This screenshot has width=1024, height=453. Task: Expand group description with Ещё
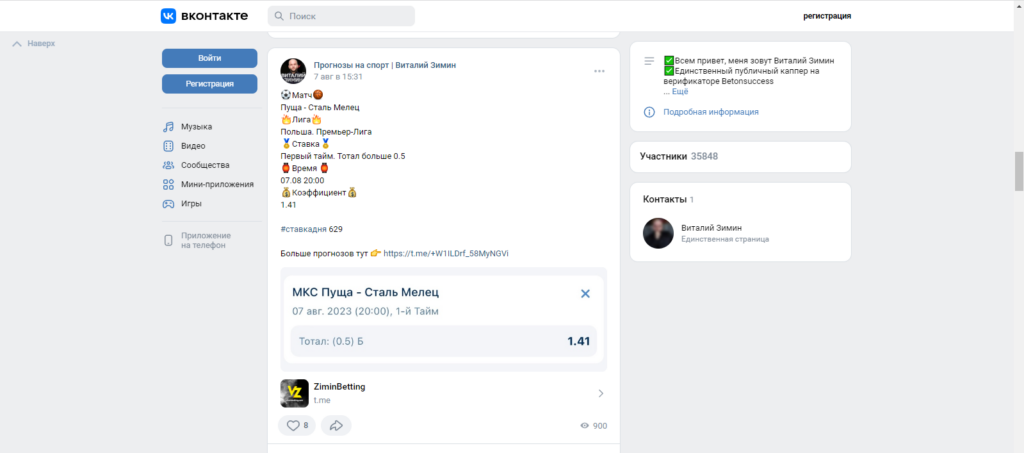click(679, 92)
